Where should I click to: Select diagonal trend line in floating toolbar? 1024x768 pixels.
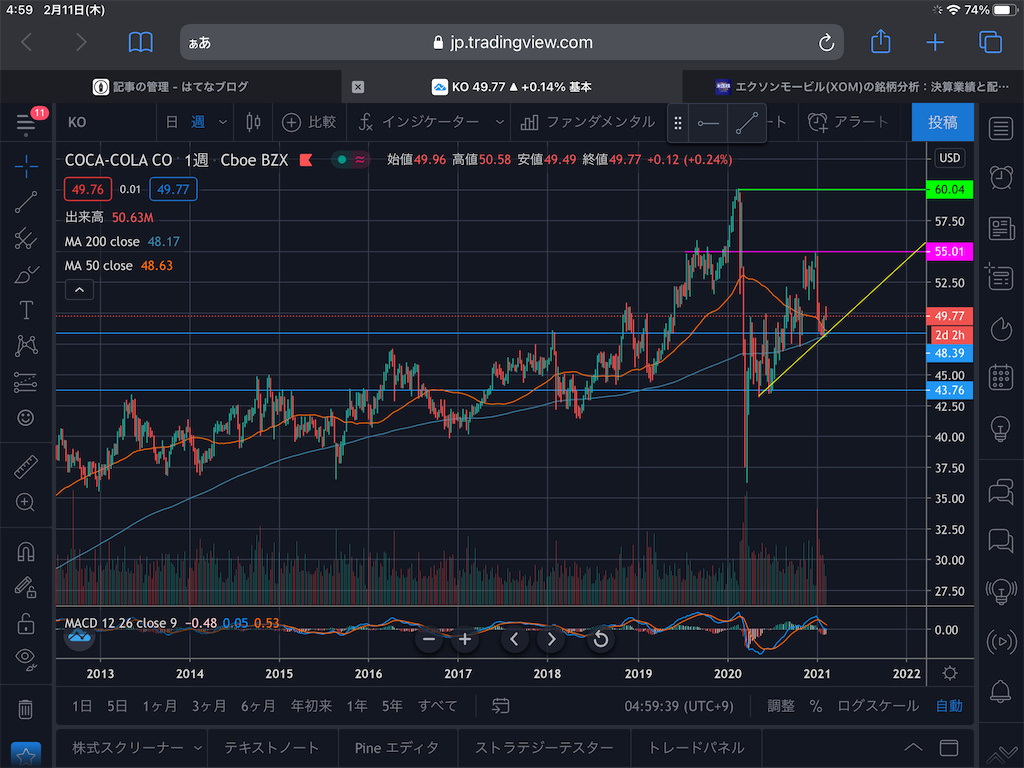[746, 123]
